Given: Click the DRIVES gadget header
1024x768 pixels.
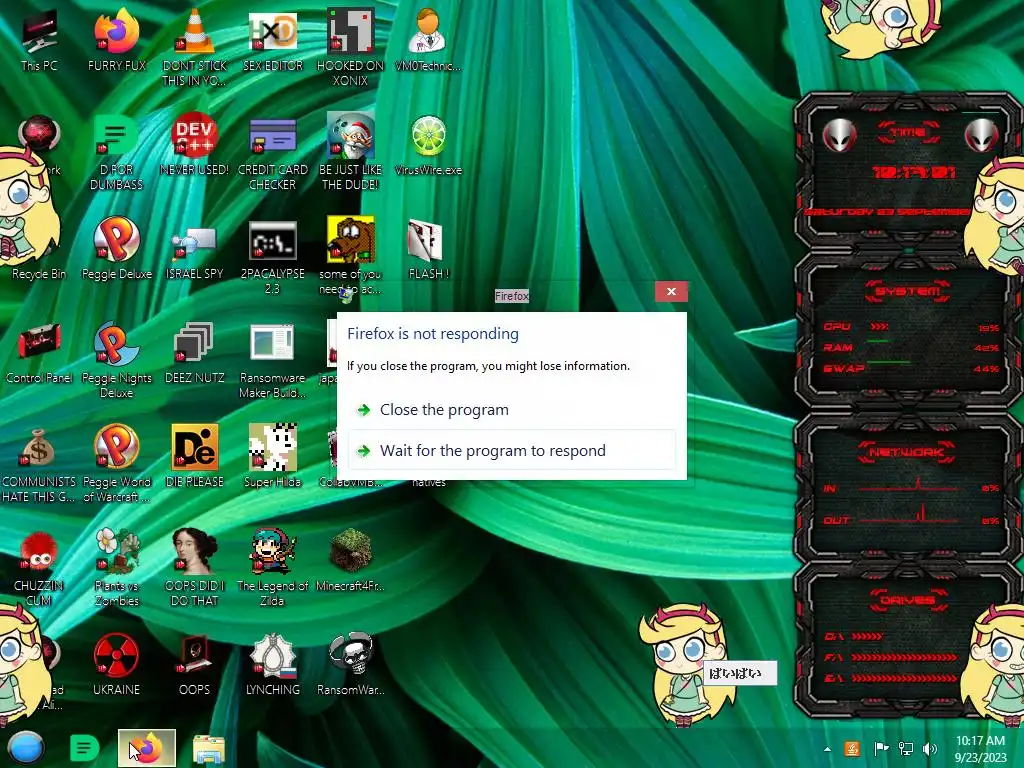Looking at the screenshot, I should (908, 600).
